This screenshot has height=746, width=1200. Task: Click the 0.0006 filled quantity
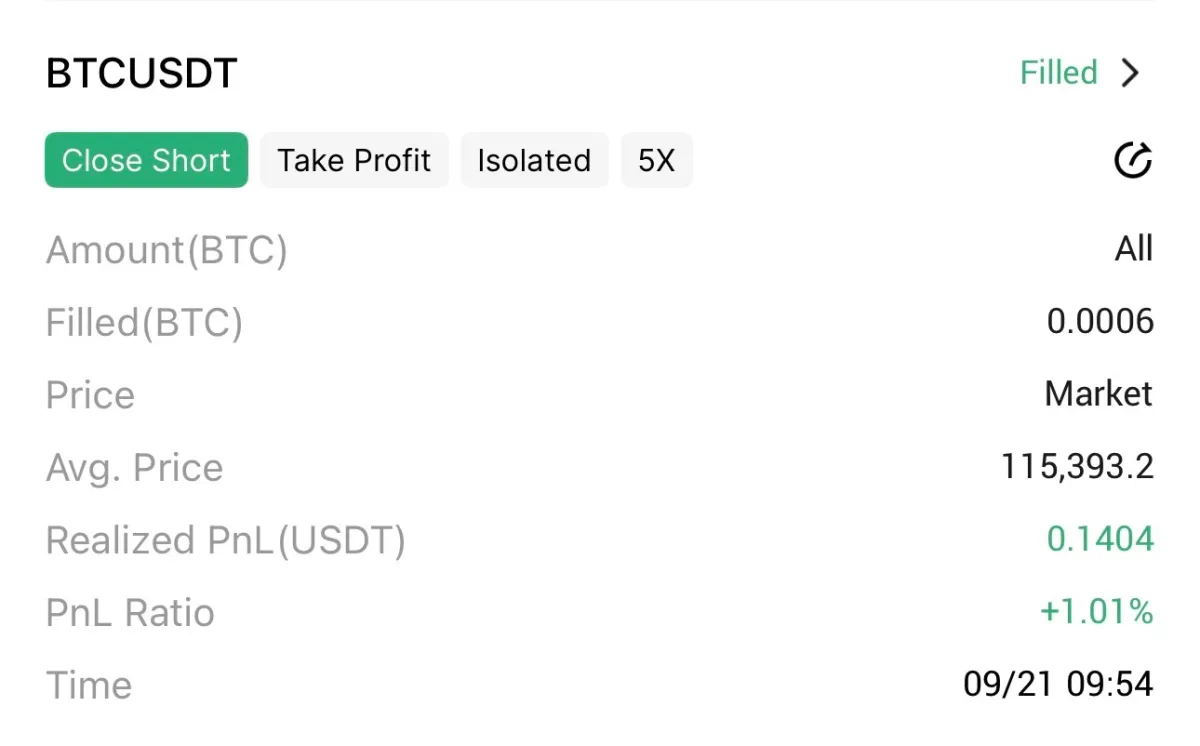(1100, 322)
